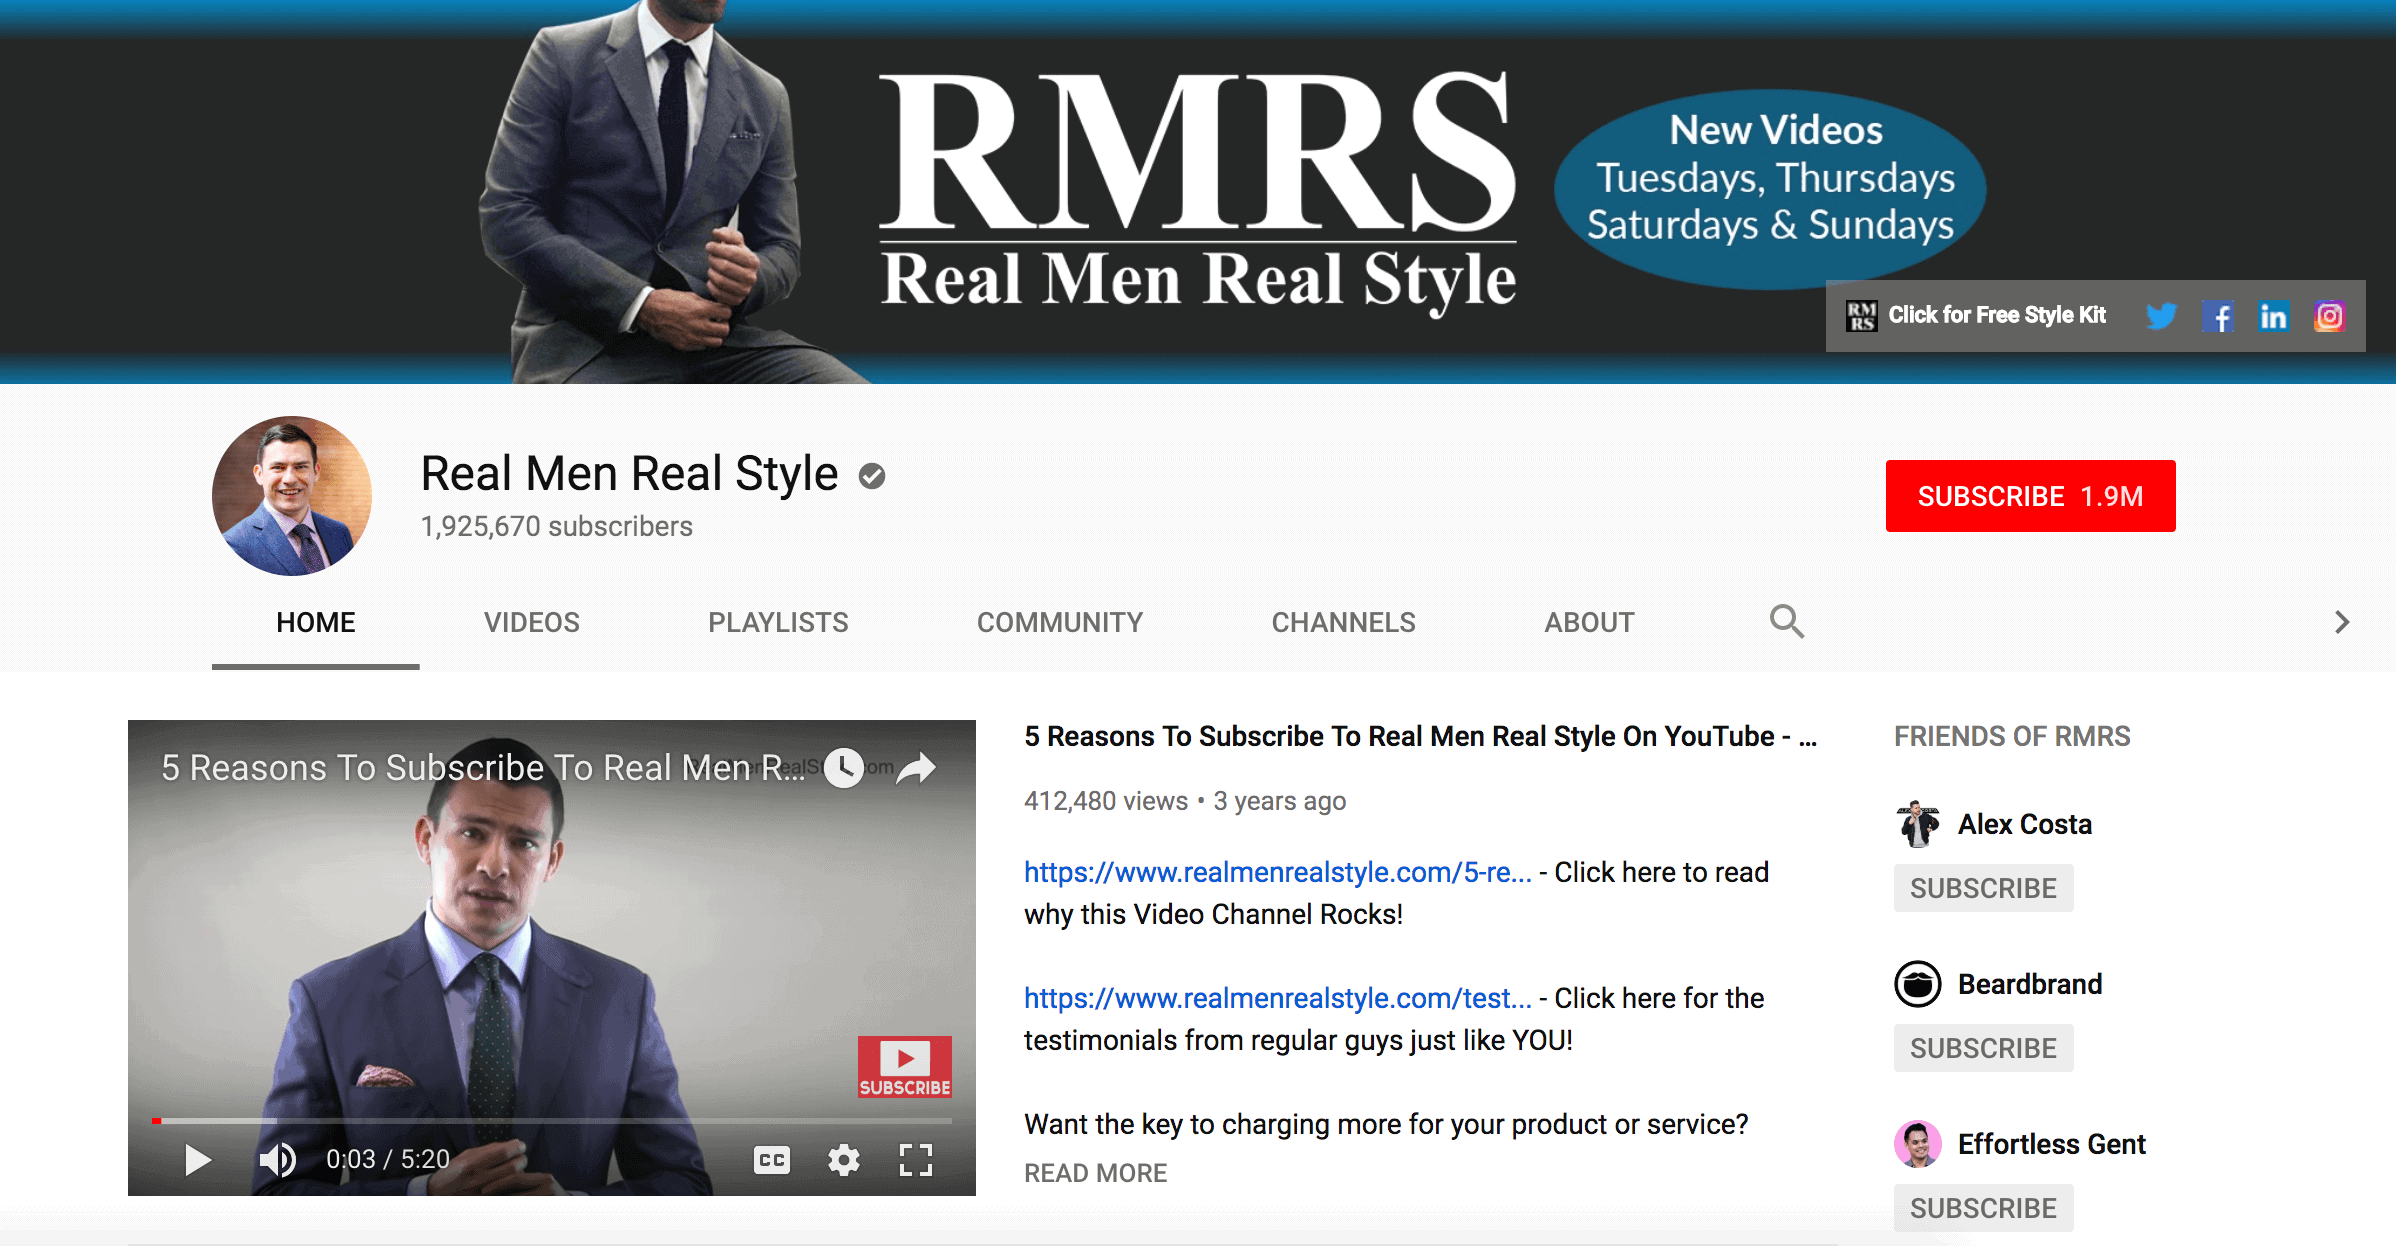Screen dimensions: 2396x1246
Task: Click the 1,925,670 subscribers text
Action: (x=556, y=526)
